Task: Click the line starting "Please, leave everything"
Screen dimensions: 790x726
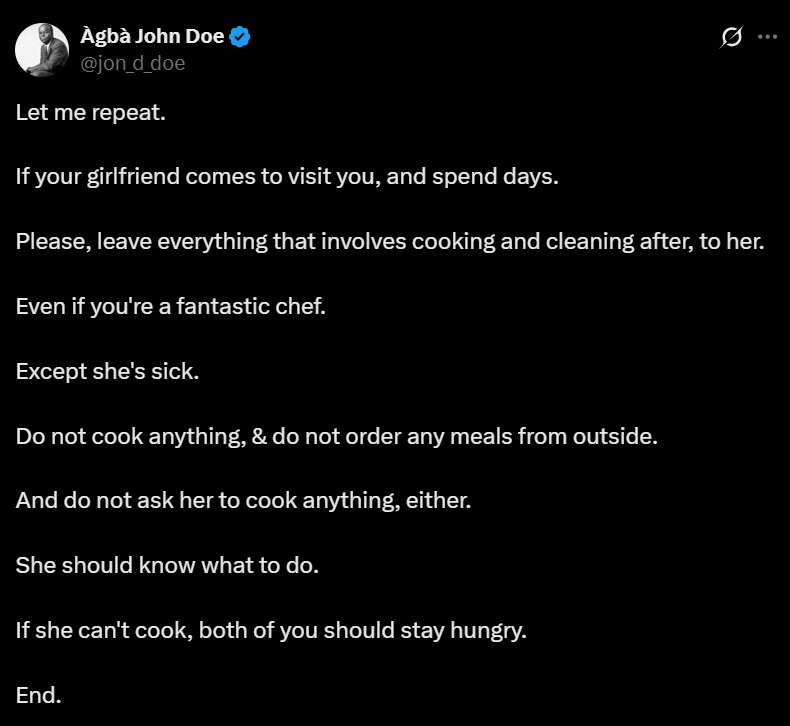Action: pyautogui.click(x=390, y=242)
